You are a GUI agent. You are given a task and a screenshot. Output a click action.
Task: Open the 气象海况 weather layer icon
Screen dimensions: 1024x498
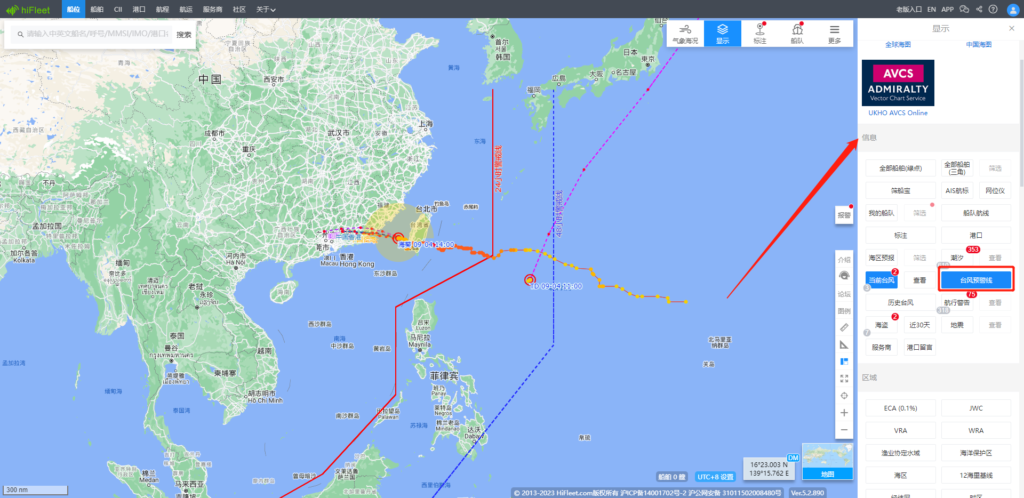(x=685, y=34)
